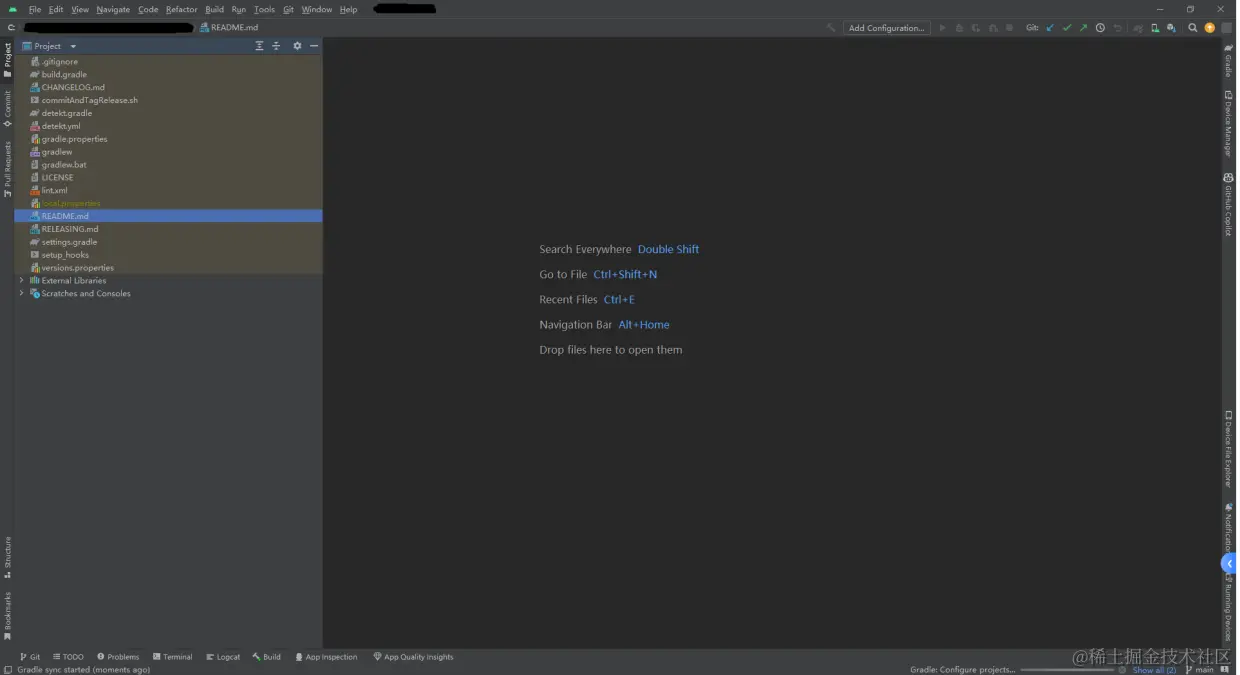Open the GitHub Copilot side tab
This screenshot has height=675, width=1240.
(x=1229, y=204)
